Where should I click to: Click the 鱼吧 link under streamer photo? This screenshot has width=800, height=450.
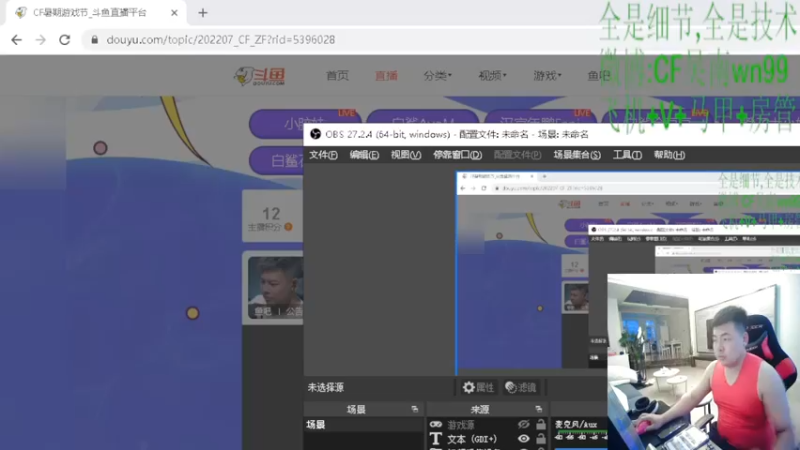[263, 311]
